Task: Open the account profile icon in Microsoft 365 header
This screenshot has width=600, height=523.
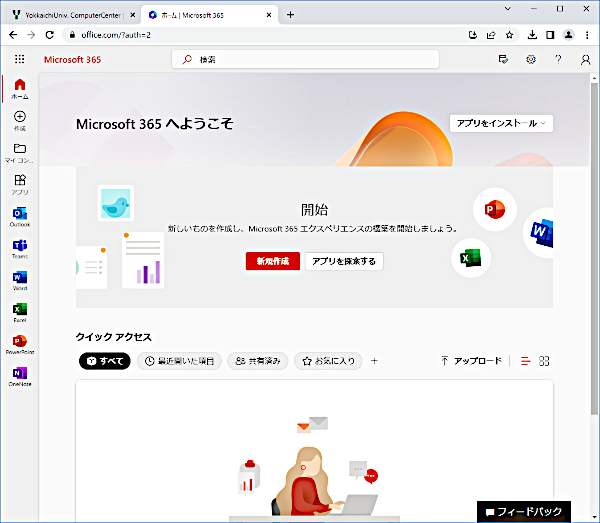Action: [585, 59]
